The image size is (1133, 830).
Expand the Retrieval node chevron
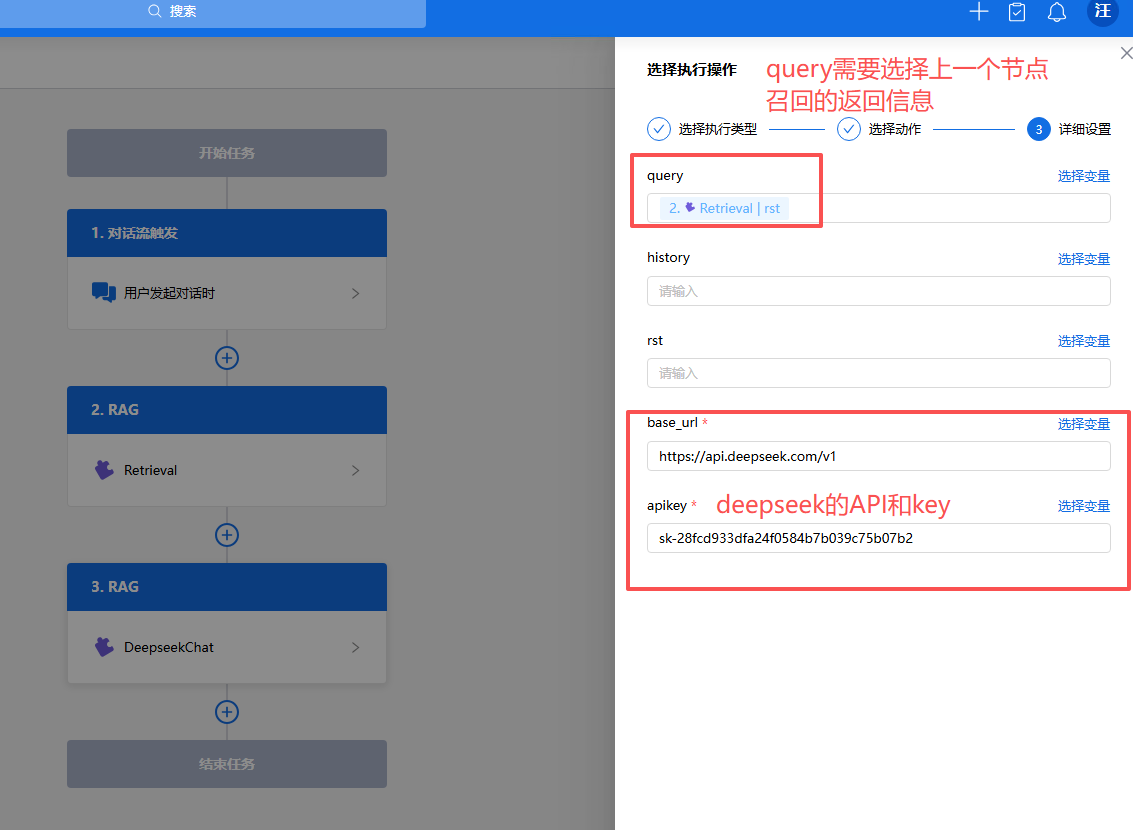point(356,470)
